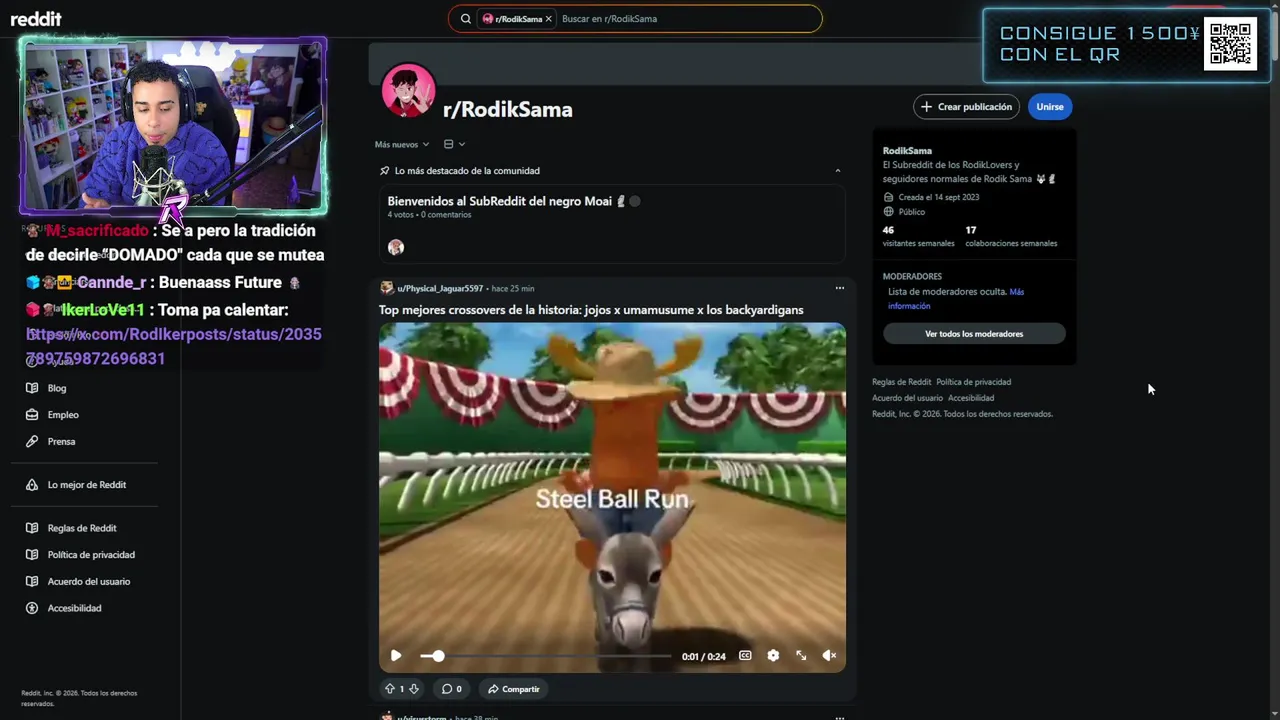Open the video settings gear
Screen dimensions: 1280x720
pyautogui.click(x=773, y=656)
